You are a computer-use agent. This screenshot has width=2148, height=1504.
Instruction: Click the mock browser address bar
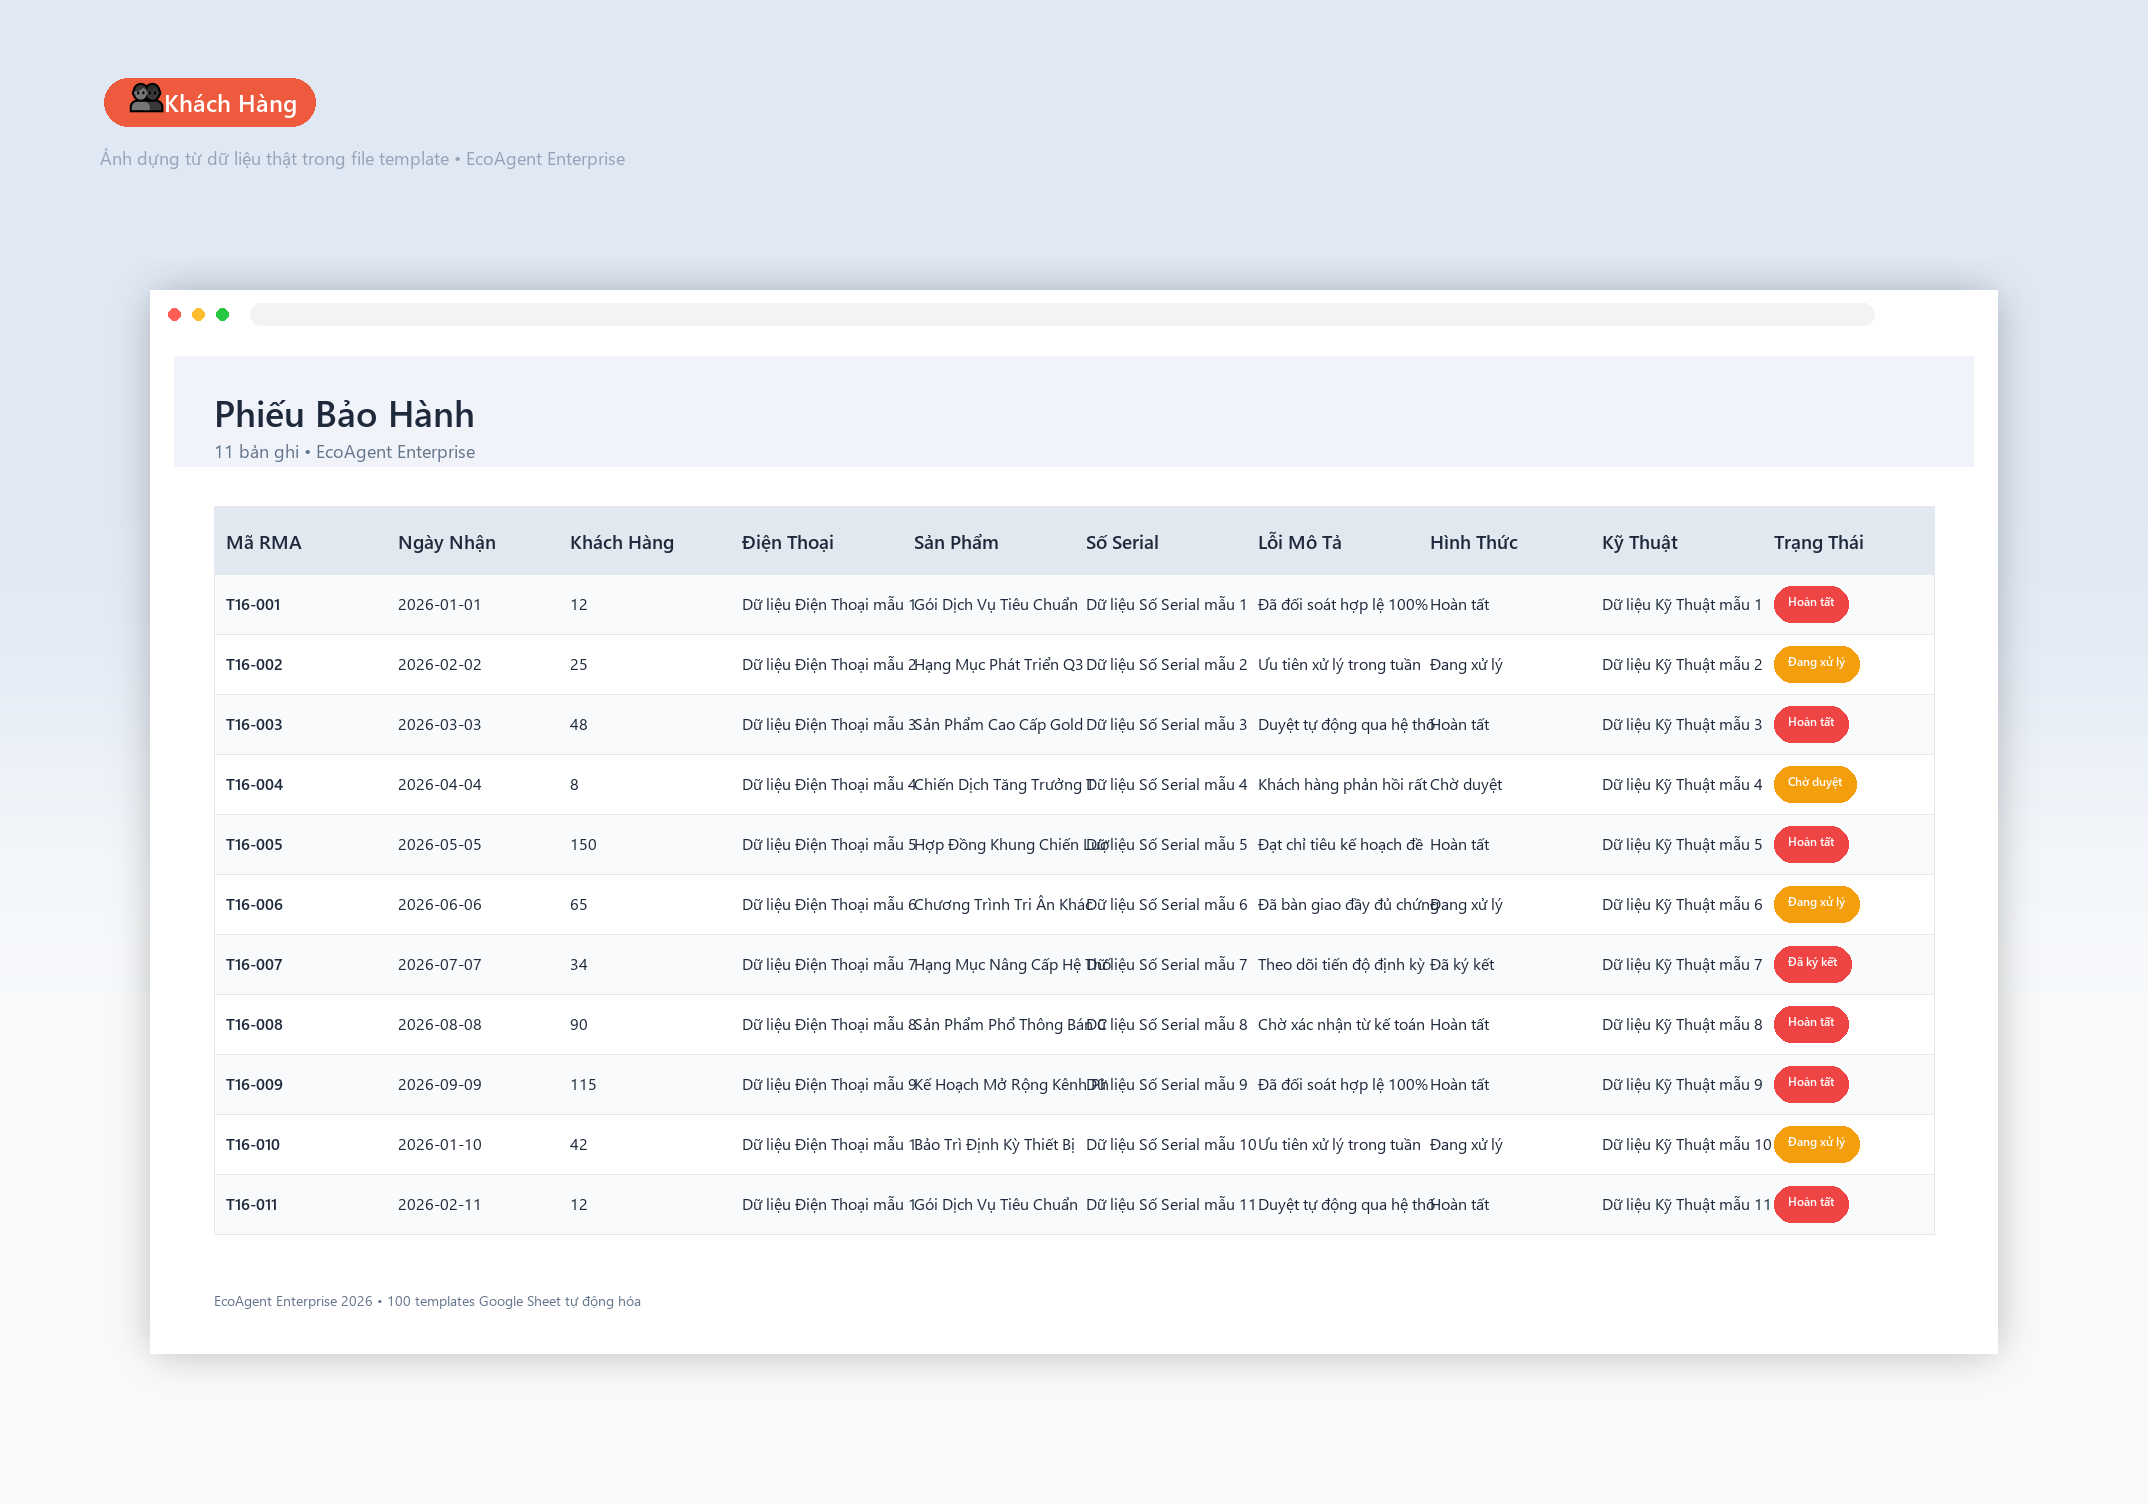coord(1062,315)
